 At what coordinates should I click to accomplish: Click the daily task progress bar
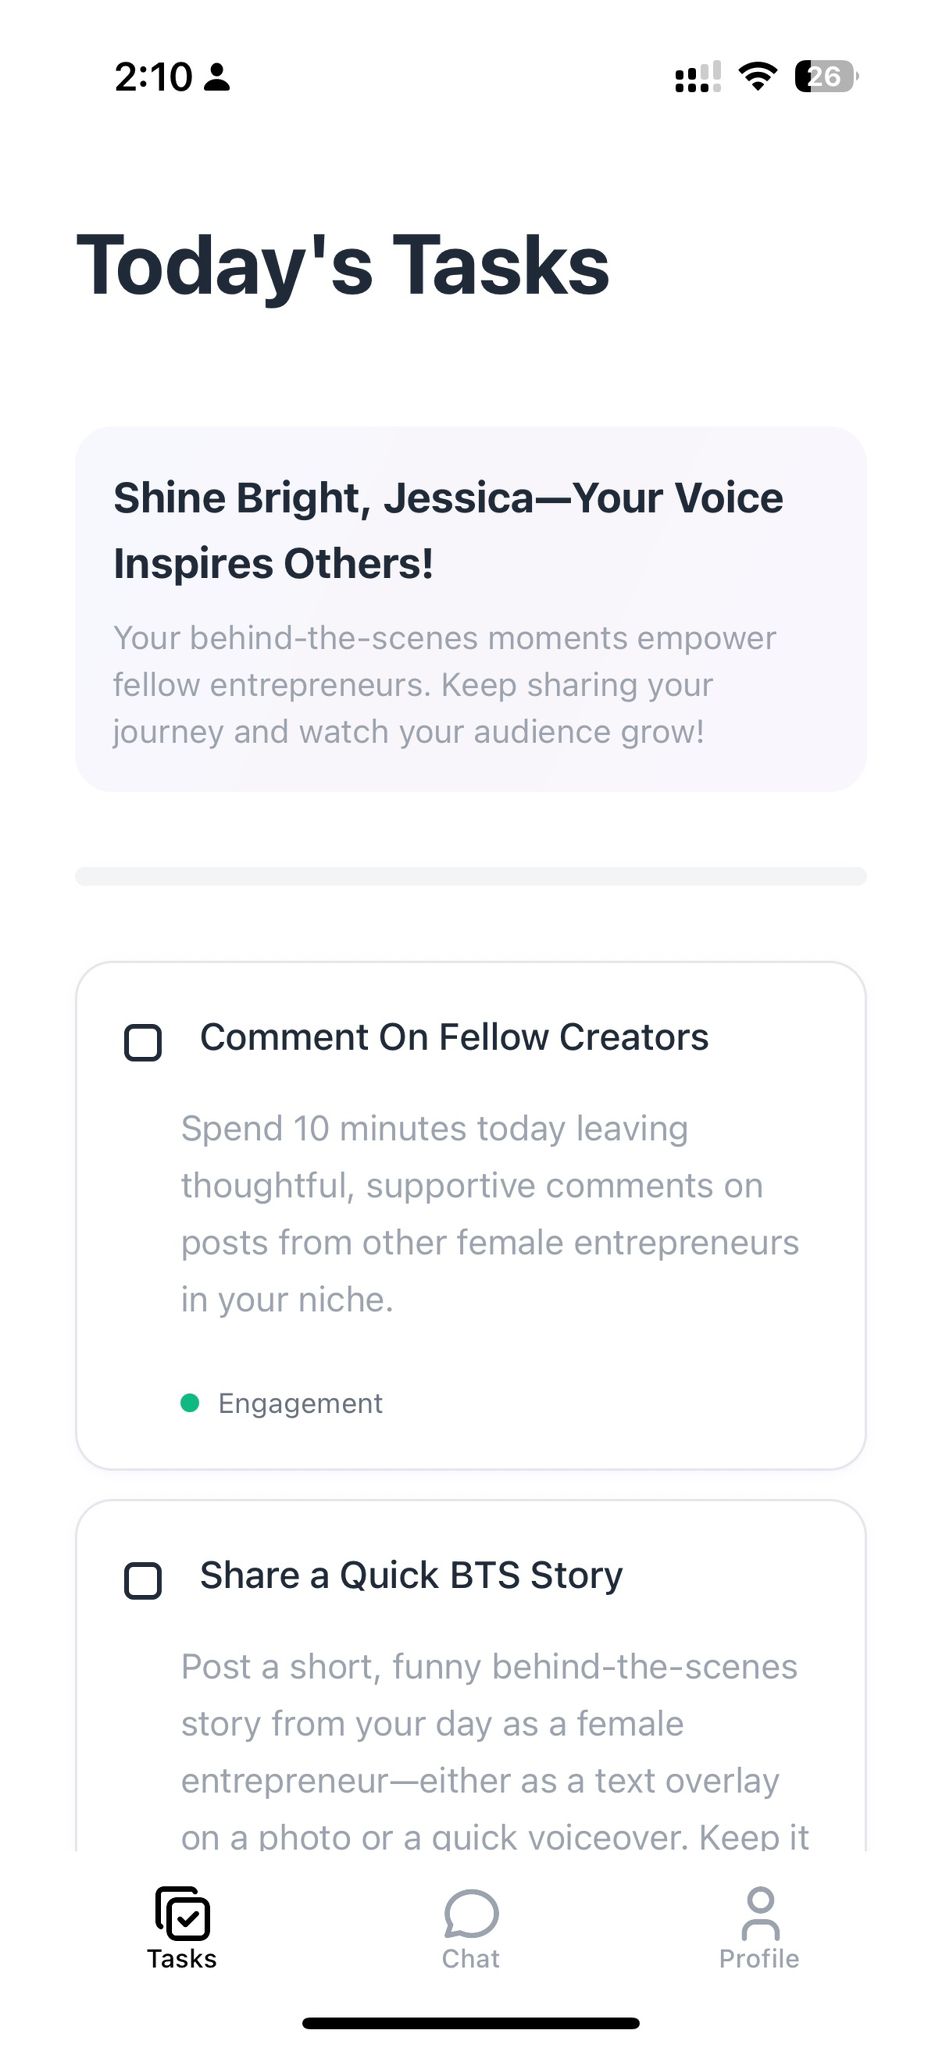471,876
